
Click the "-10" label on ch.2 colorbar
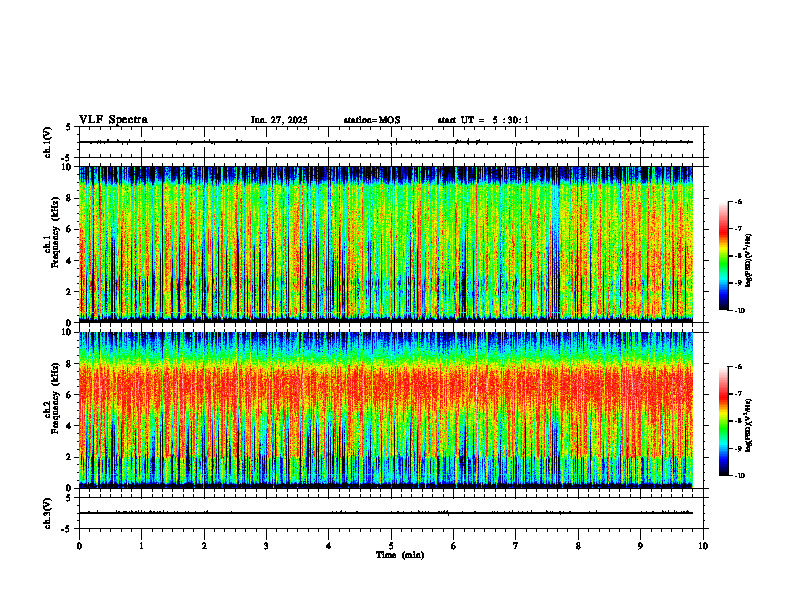pyautogui.click(x=740, y=476)
